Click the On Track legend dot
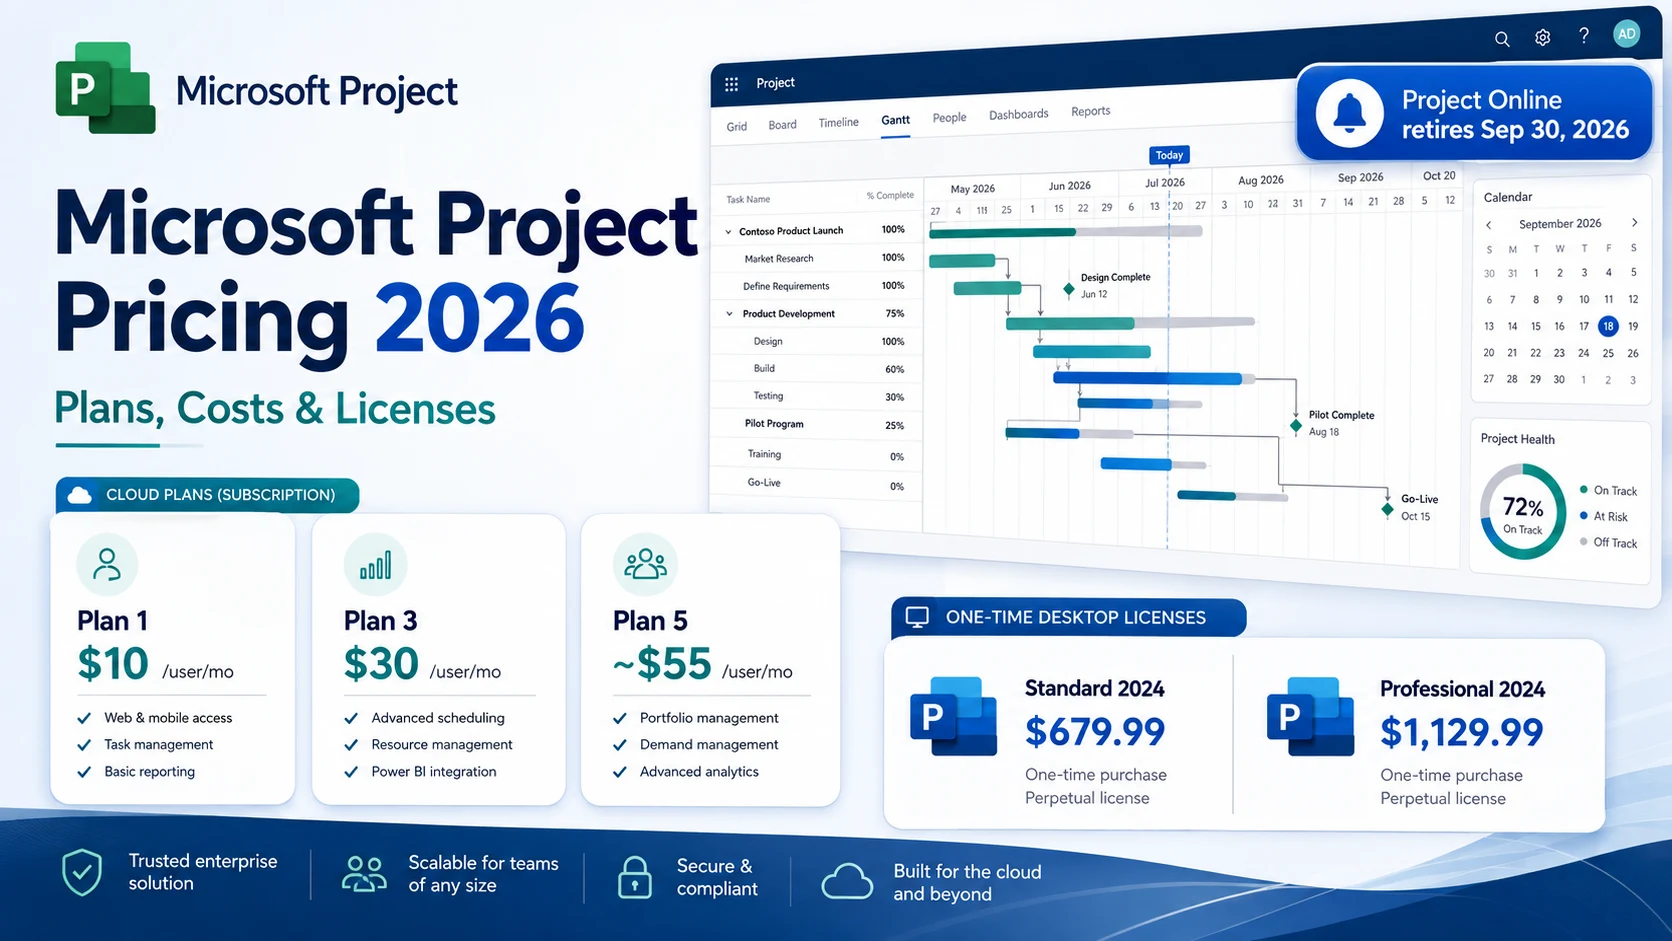This screenshot has height=941, width=1672. (x=1584, y=490)
